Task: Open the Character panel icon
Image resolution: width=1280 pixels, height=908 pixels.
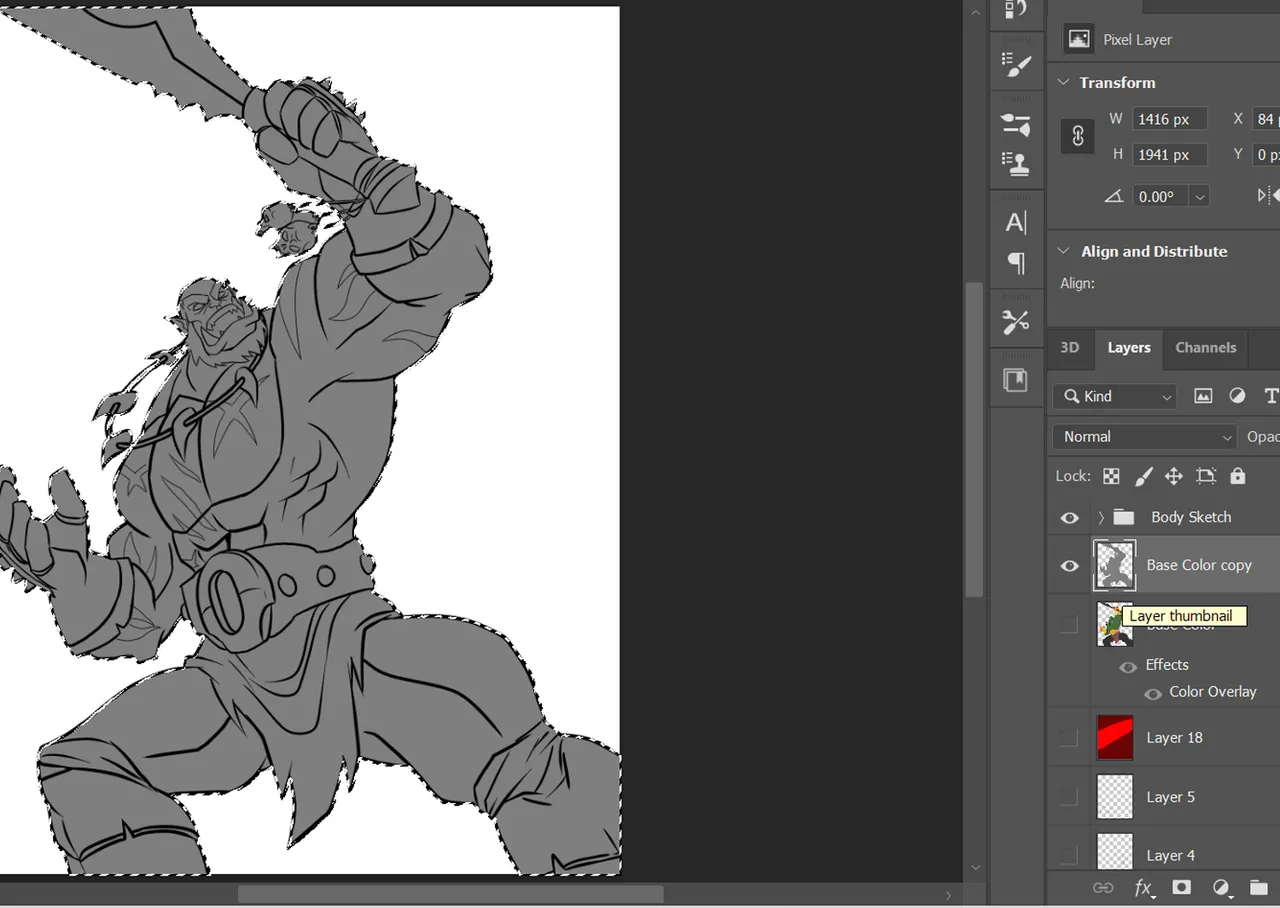Action: [1016, 223]
